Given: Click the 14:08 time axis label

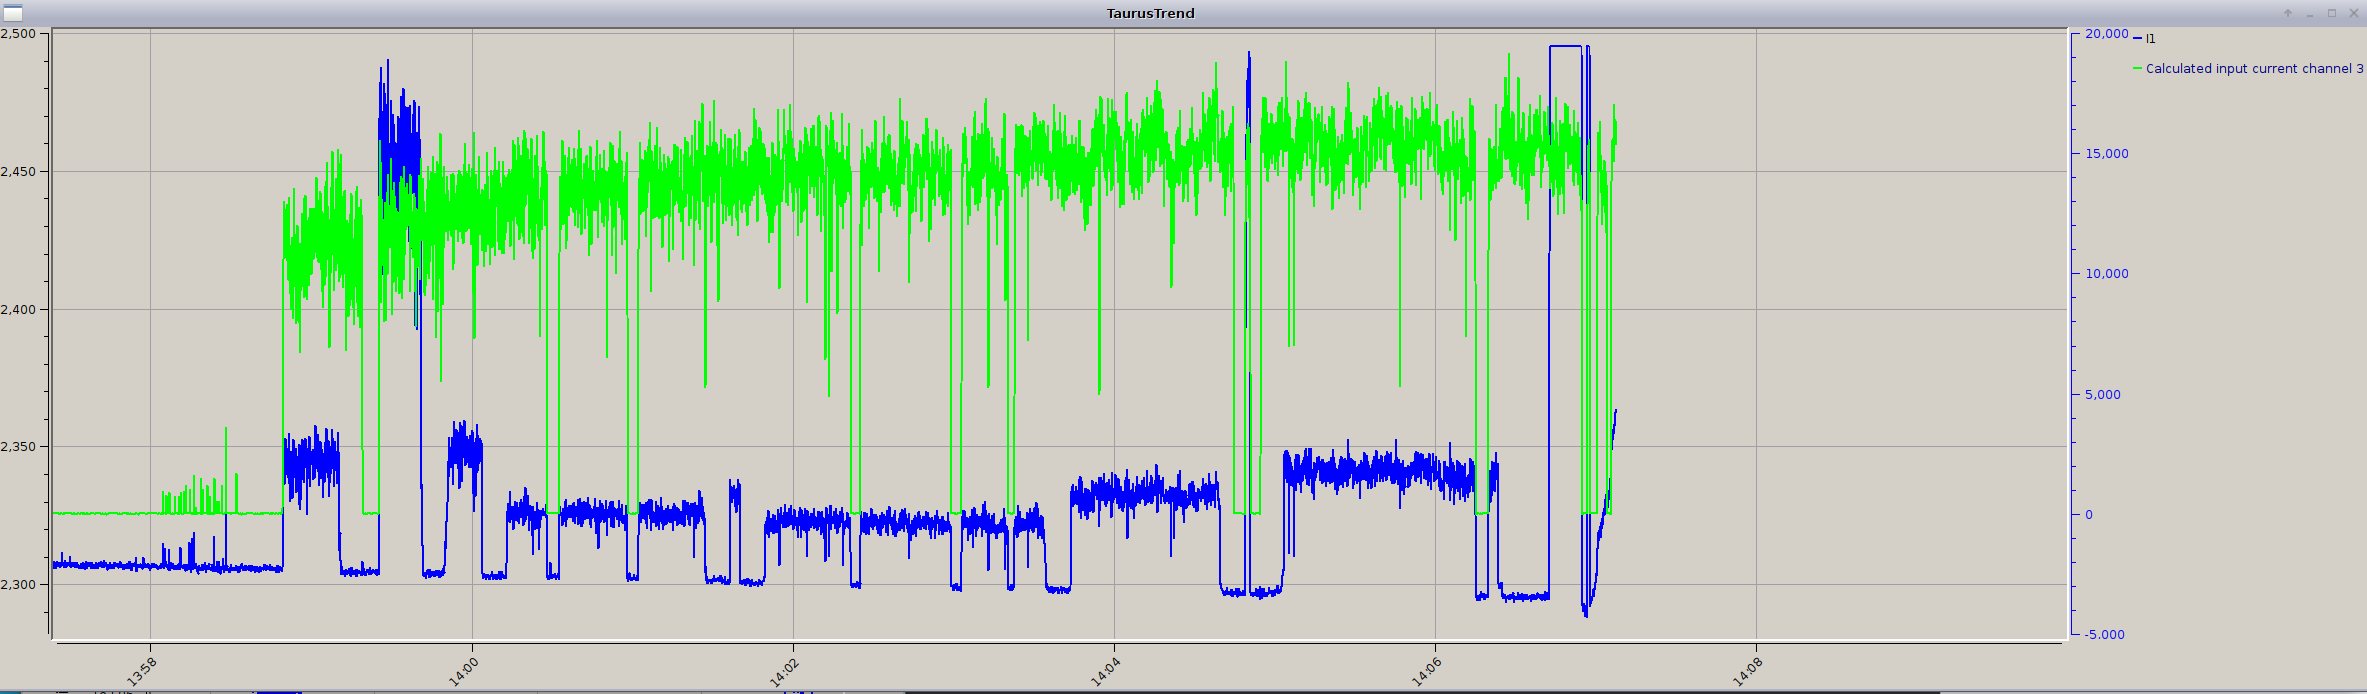Looking at the screenshot, I should click(x=1748, y=671).
